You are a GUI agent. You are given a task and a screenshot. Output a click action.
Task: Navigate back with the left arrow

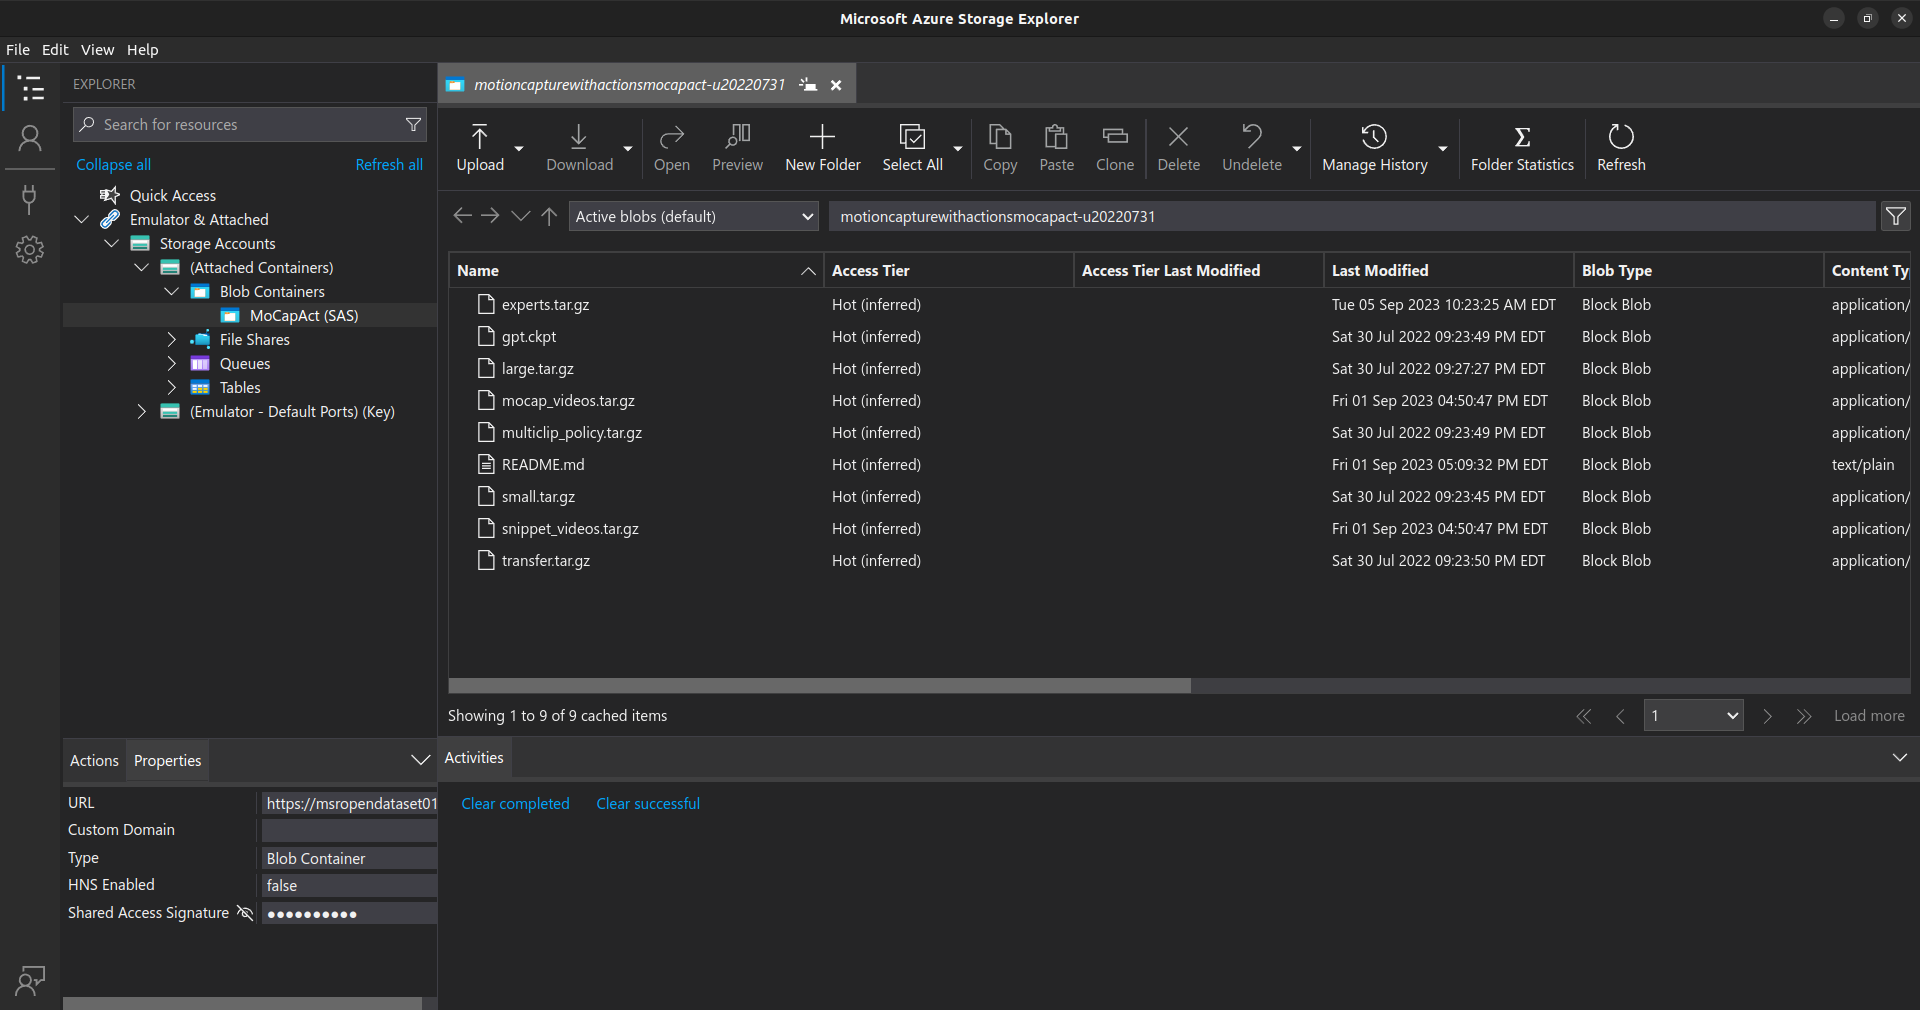tap(462, 216)
